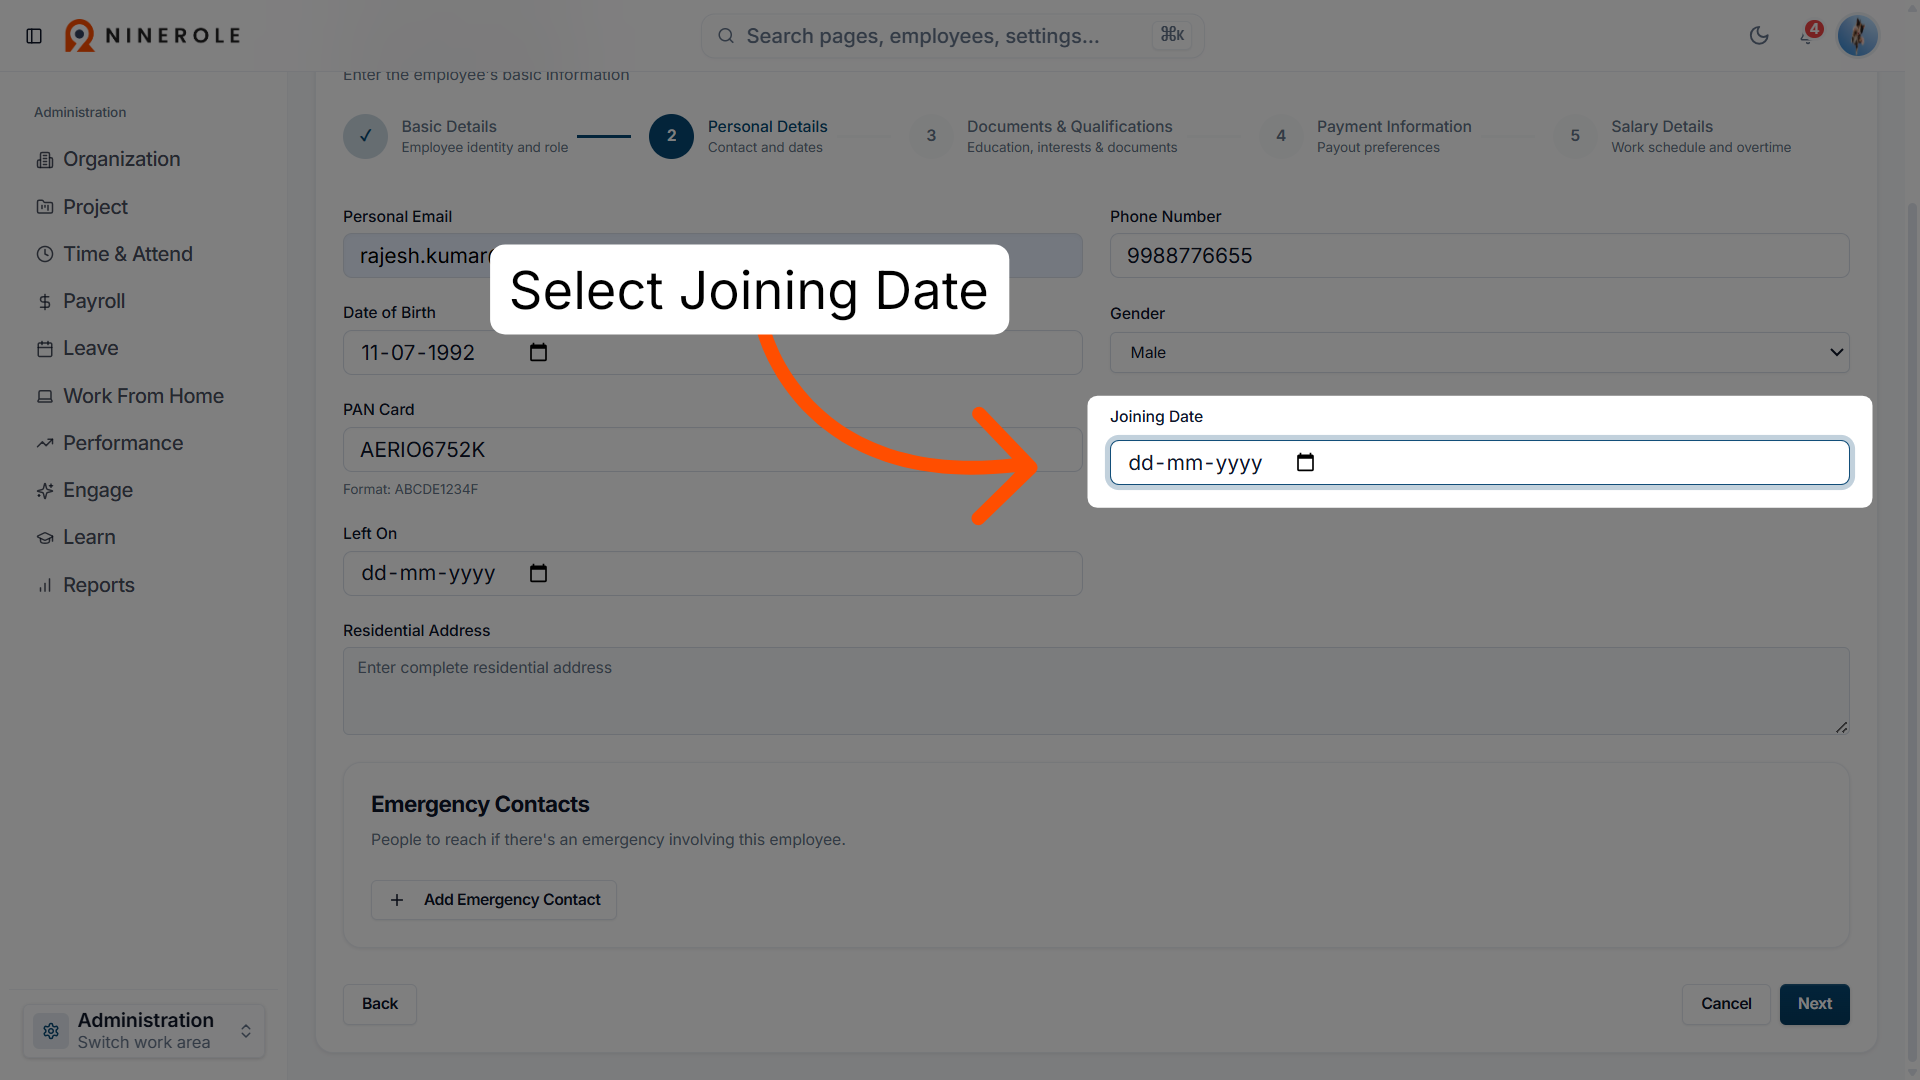Toggle the sidebar collapse icon
1920x1080 pixels.
(x=34, y=36)
